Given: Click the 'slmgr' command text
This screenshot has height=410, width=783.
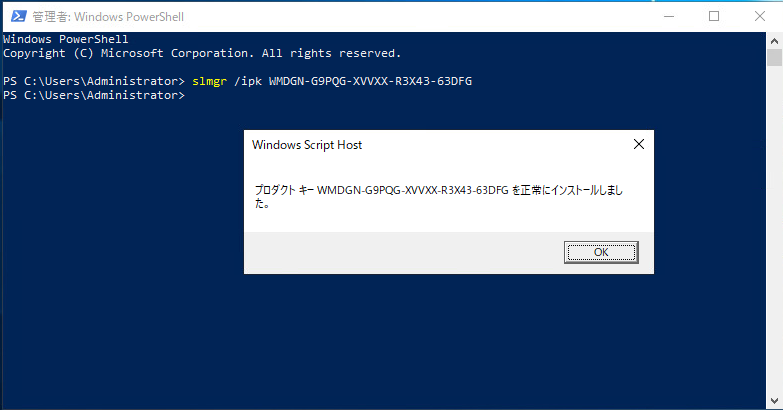Looking at the screenshot, I should pyautogui.click(x=209, y=81).
